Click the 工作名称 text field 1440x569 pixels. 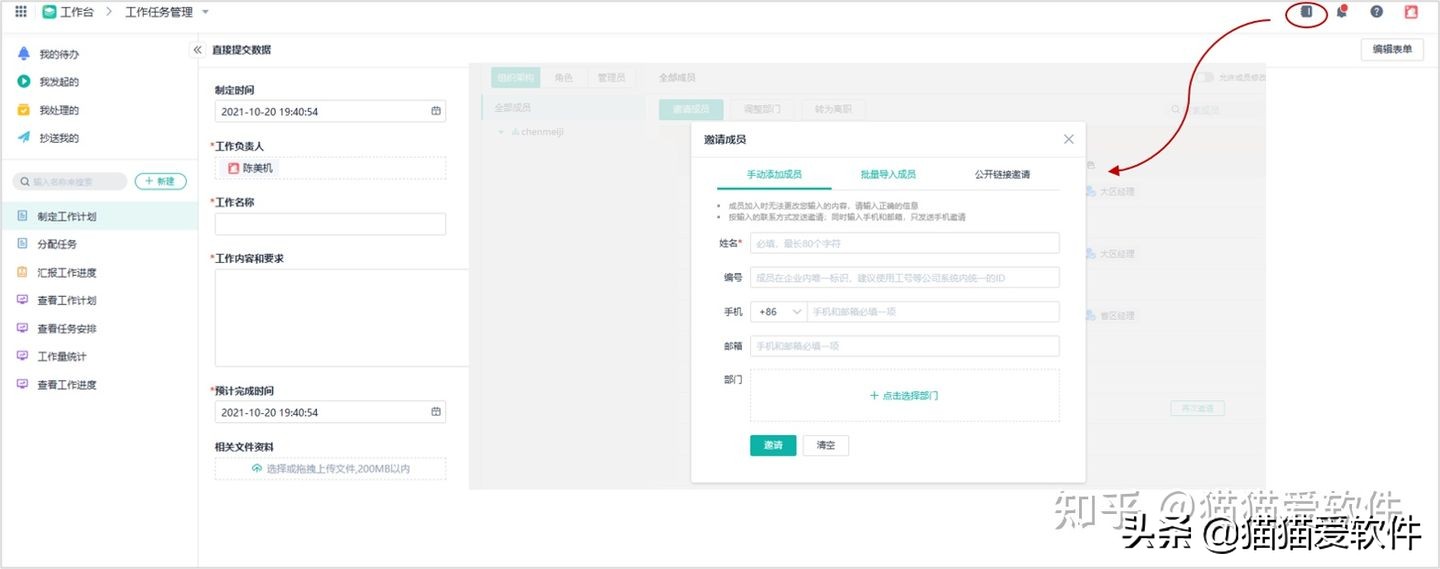(x=330, y=224)
